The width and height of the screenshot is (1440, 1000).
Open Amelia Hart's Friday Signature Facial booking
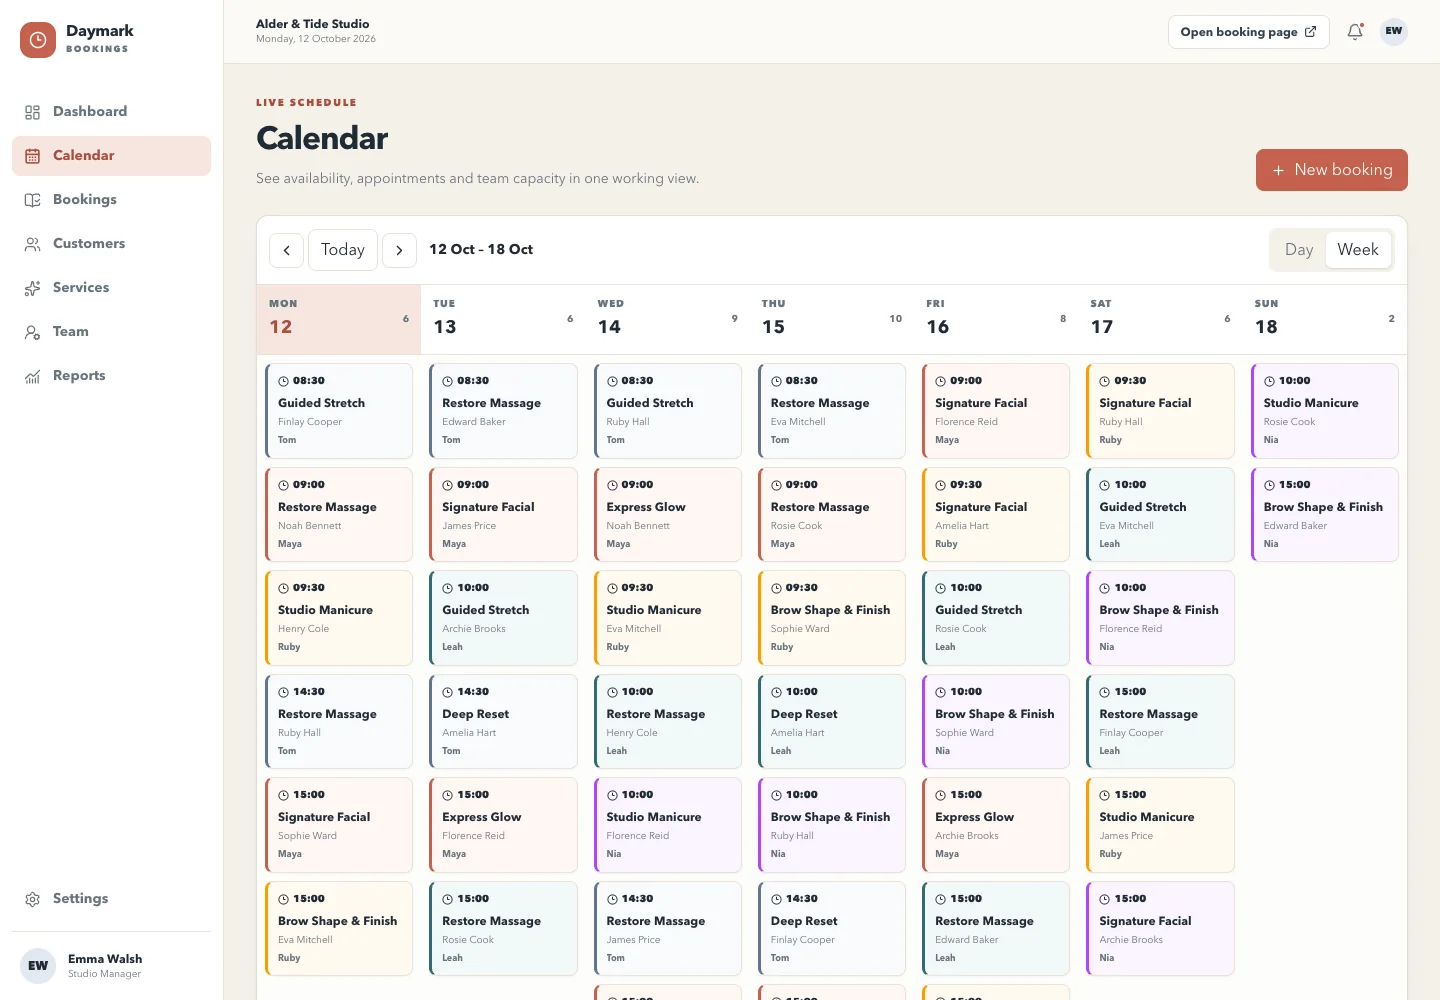coord(996,515)
